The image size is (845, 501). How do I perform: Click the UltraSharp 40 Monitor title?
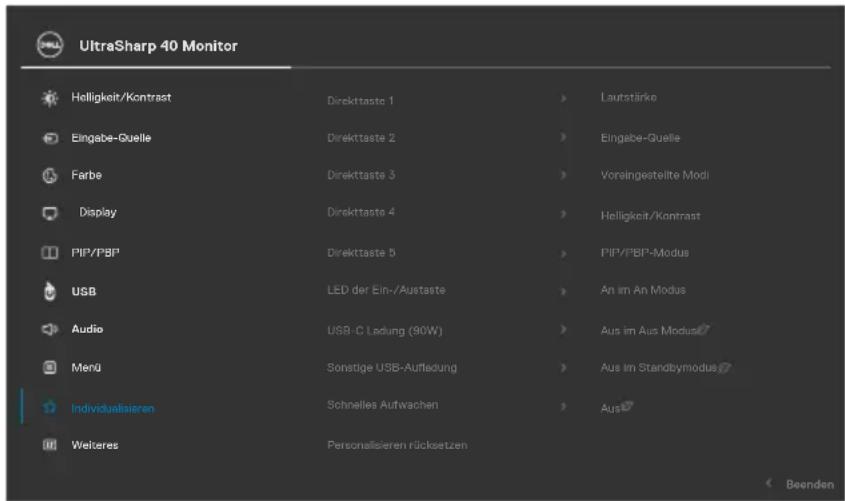158,46
